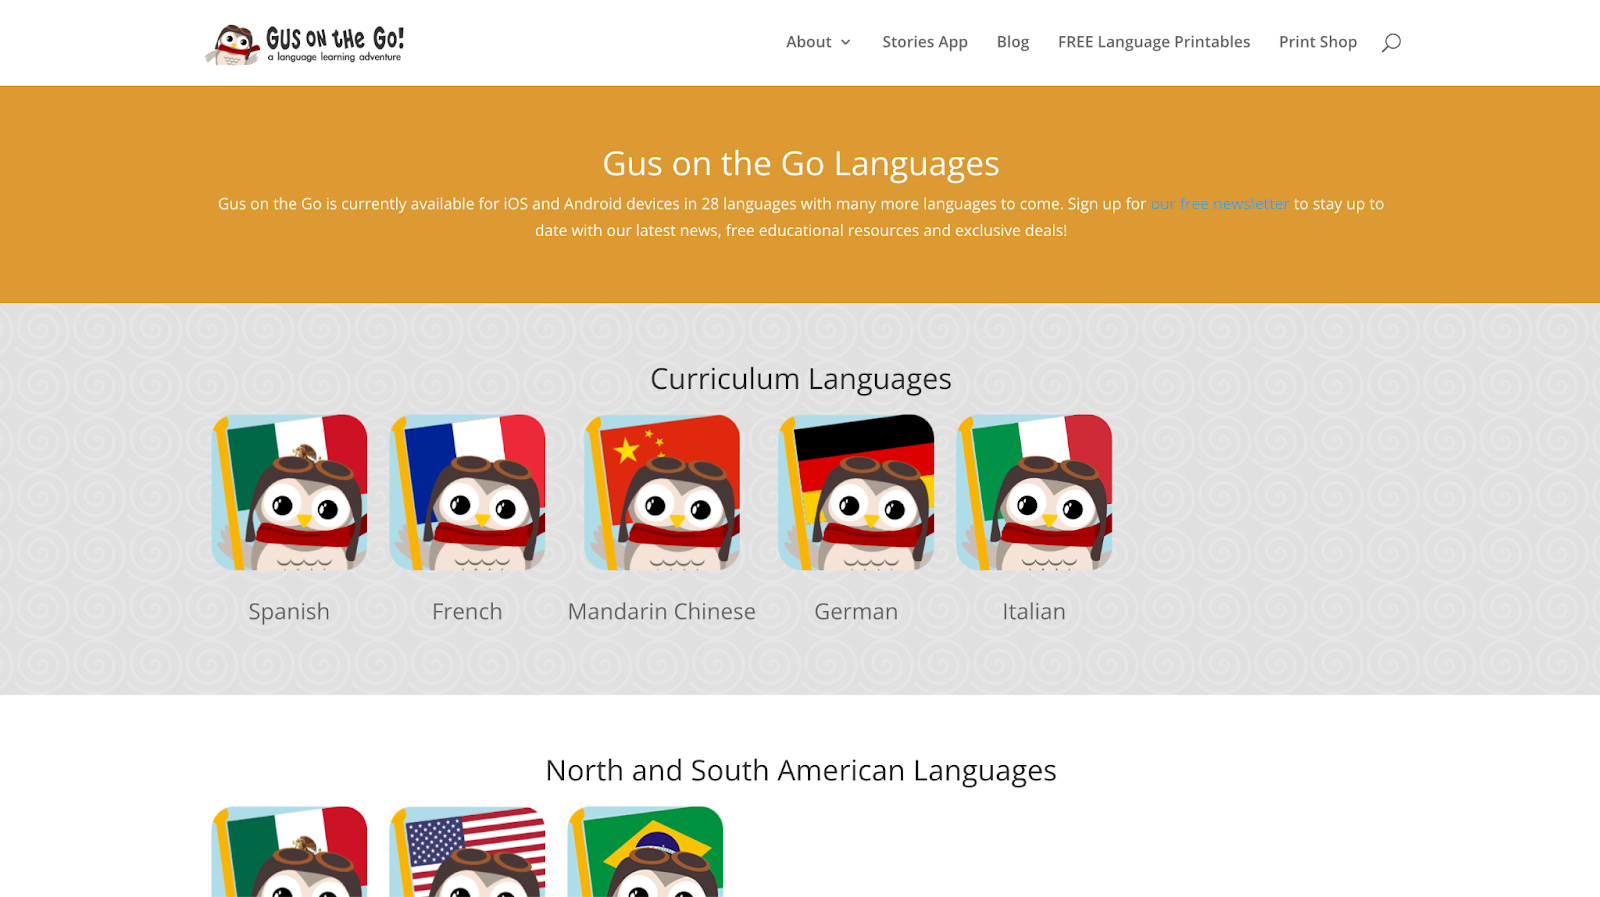Choose the Mandarin Chinese owl icon
Image resolution: width=1600 pixels, height=897 pixels.
click(x=662, y=492)
